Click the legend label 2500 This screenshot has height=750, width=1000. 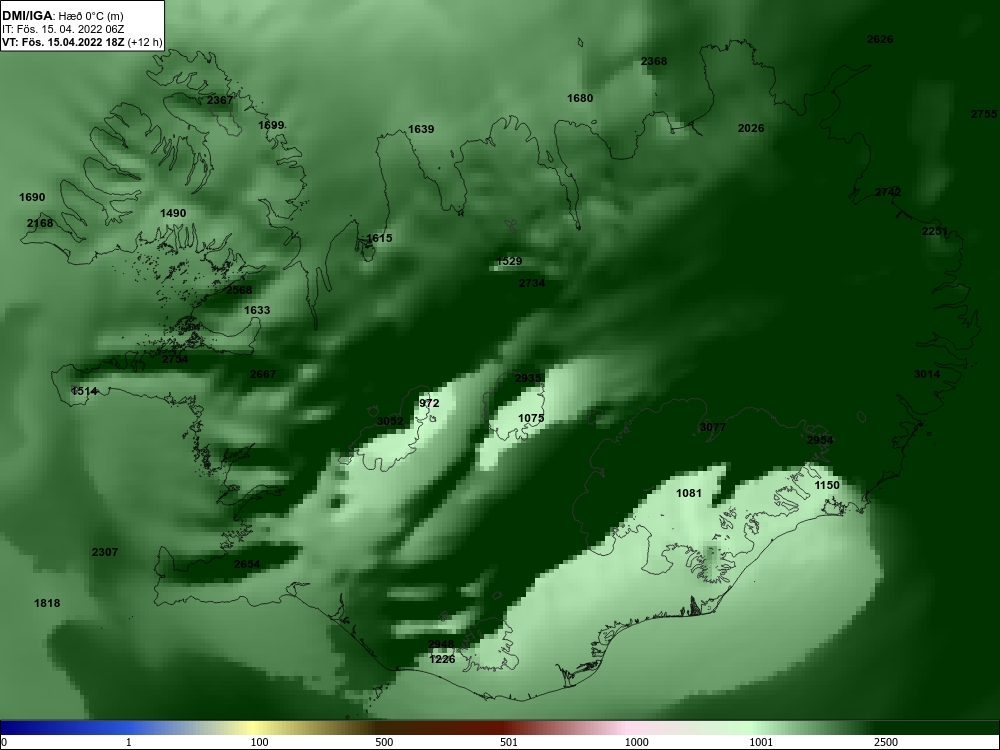(886, 742)
